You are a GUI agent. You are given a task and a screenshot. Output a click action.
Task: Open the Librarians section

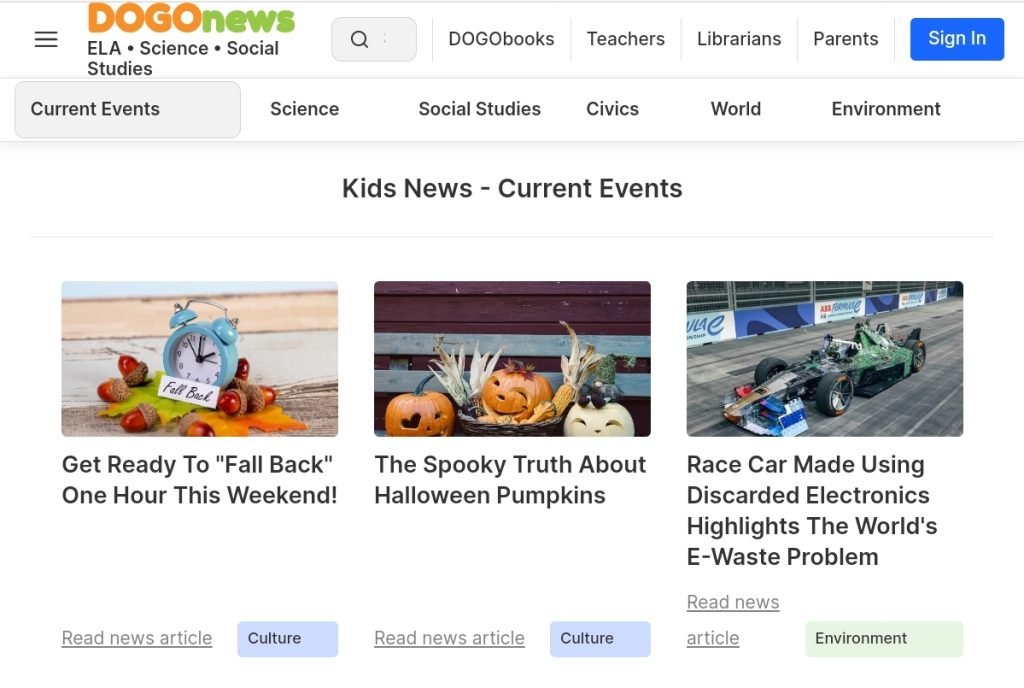tap(739, 39)
